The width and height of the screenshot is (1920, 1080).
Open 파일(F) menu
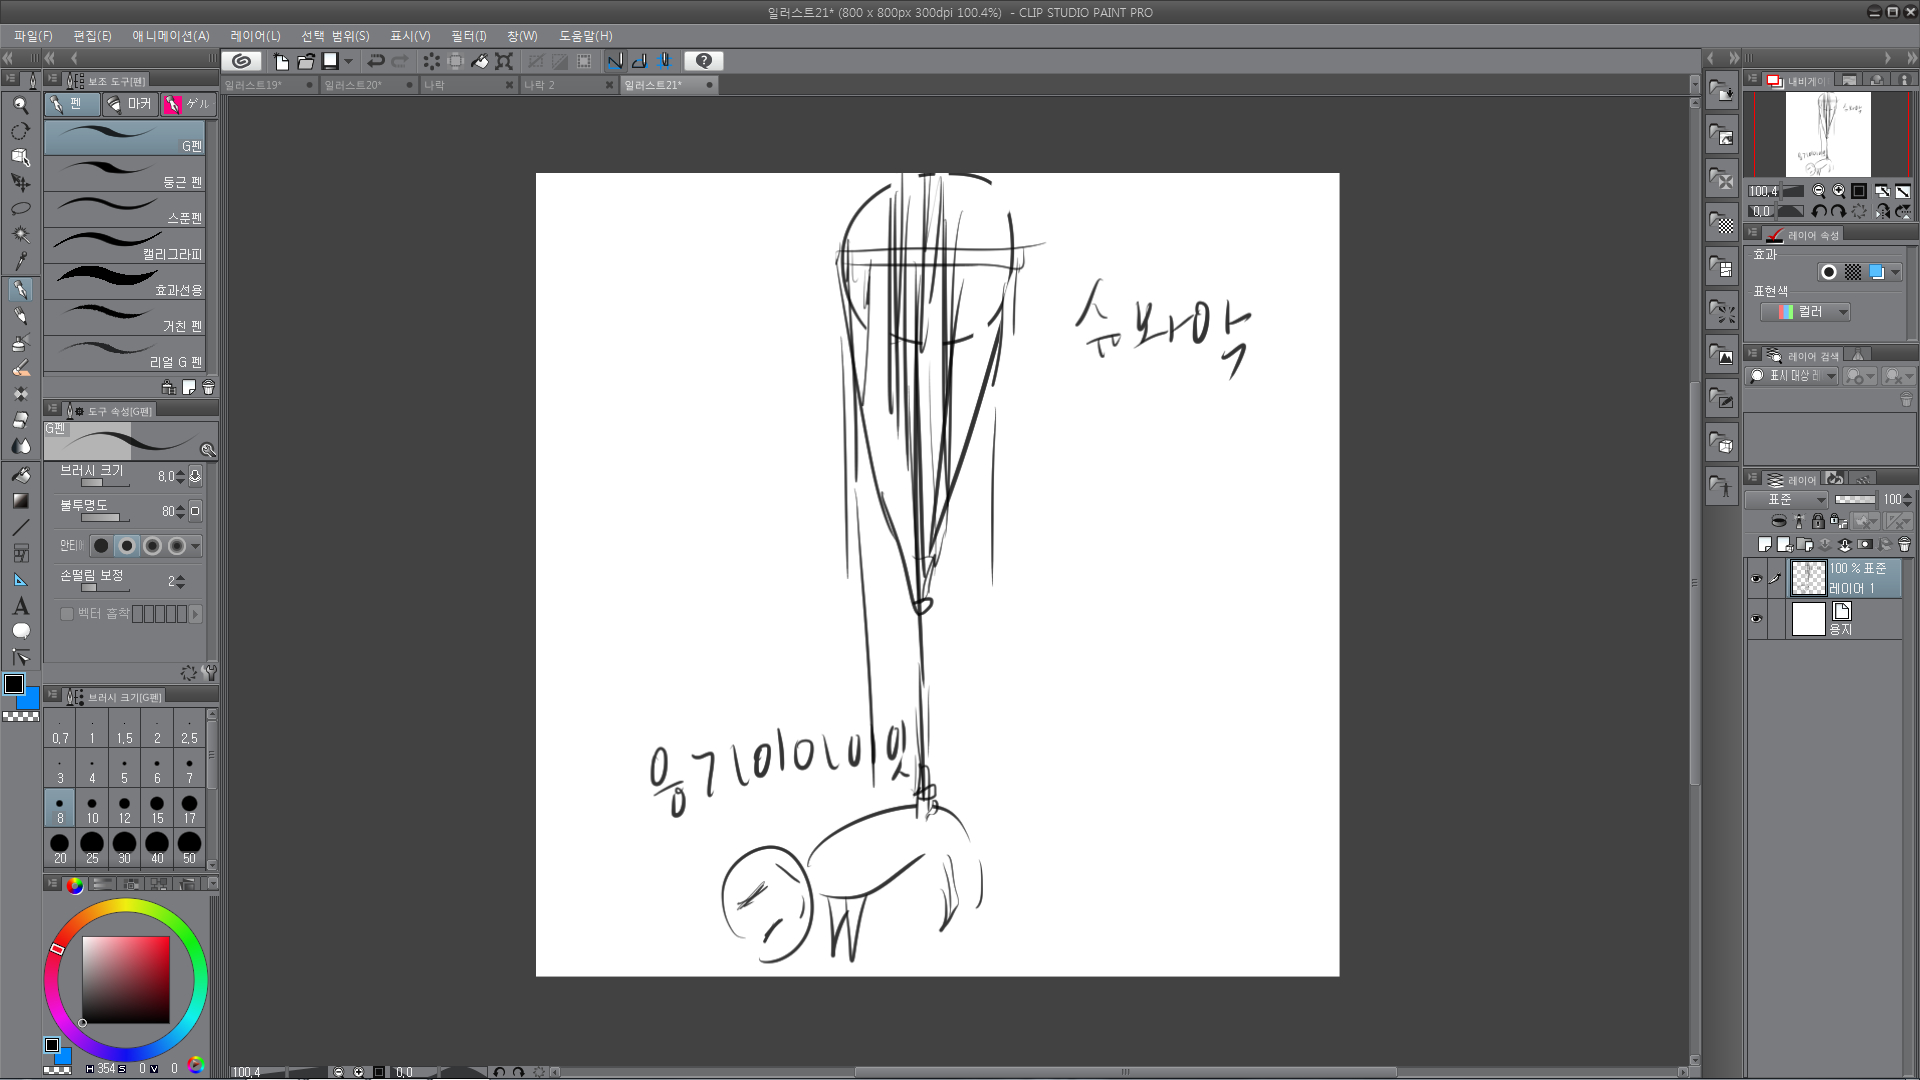34,36
